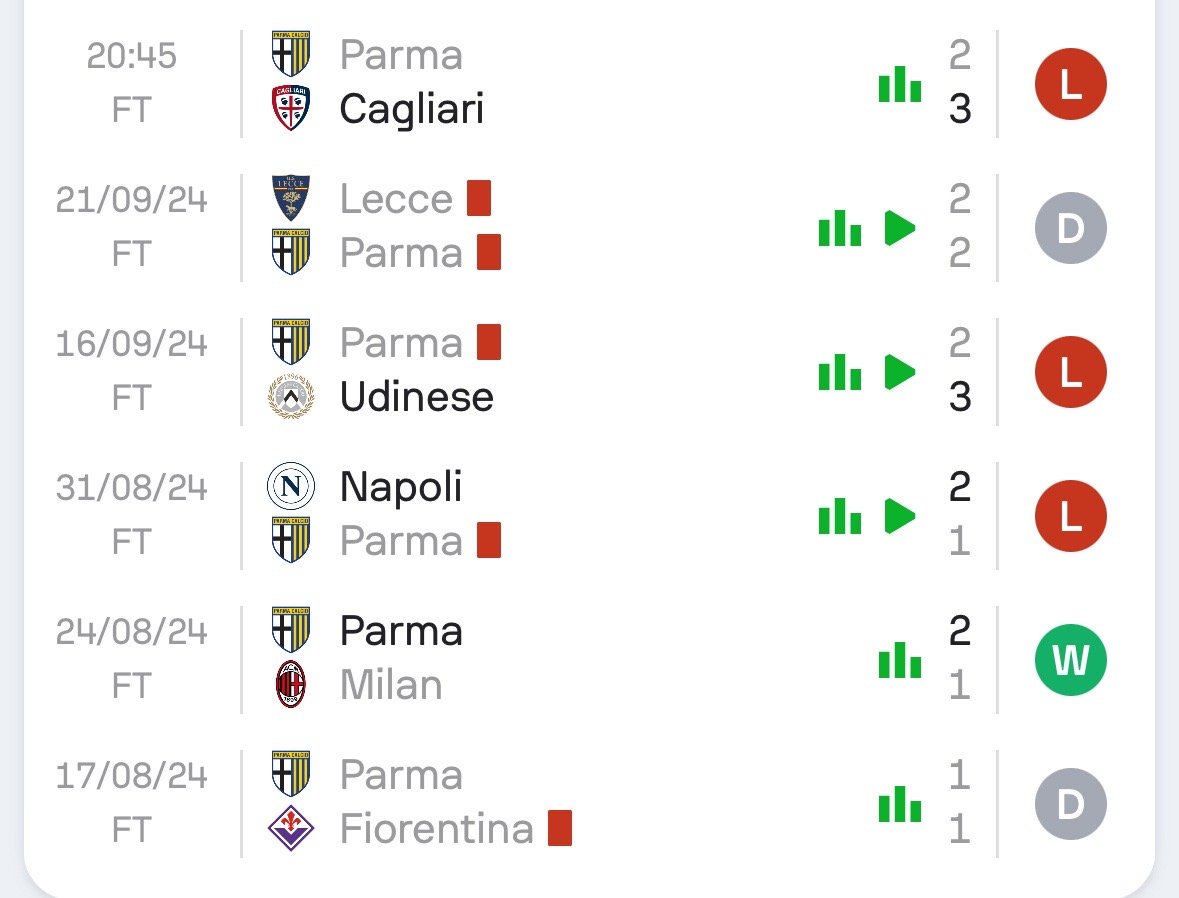Click the Udinese club logo

(x=291, y=397)
